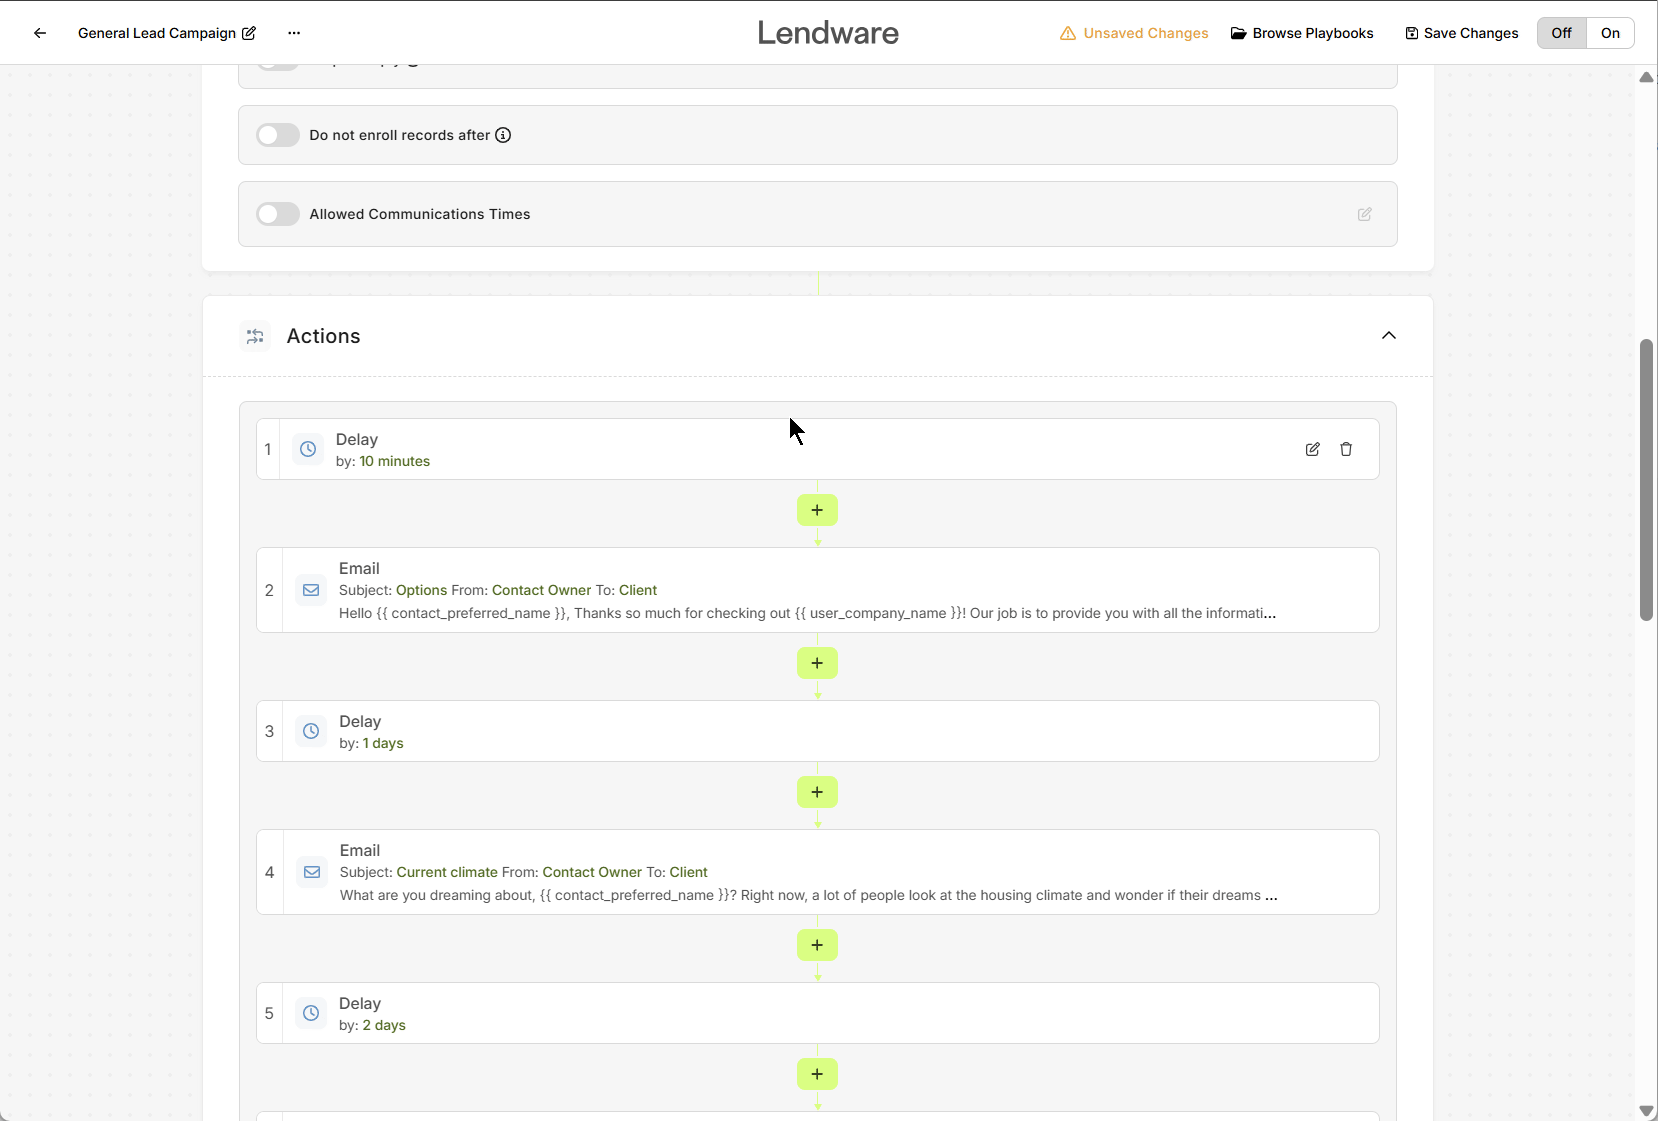Edit the General Lead Campaign name

[249, 33]
